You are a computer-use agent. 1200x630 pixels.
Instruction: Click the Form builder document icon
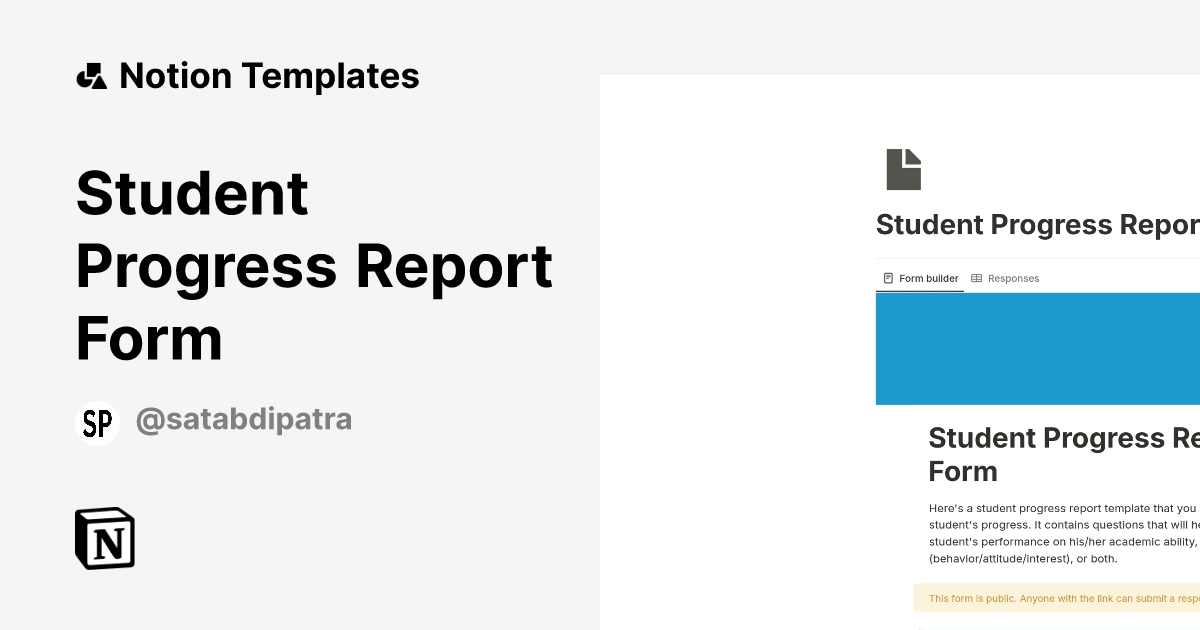(x=887, y=277)
